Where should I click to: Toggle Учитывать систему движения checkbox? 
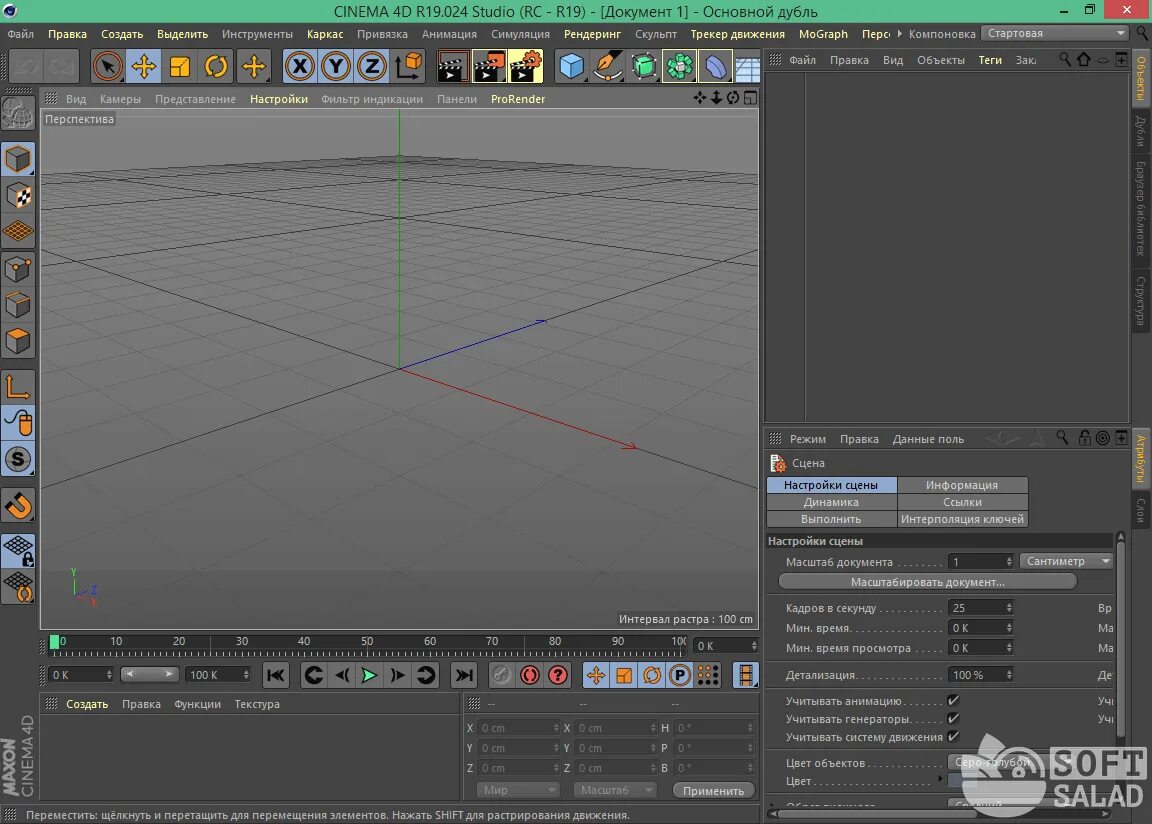953,737
